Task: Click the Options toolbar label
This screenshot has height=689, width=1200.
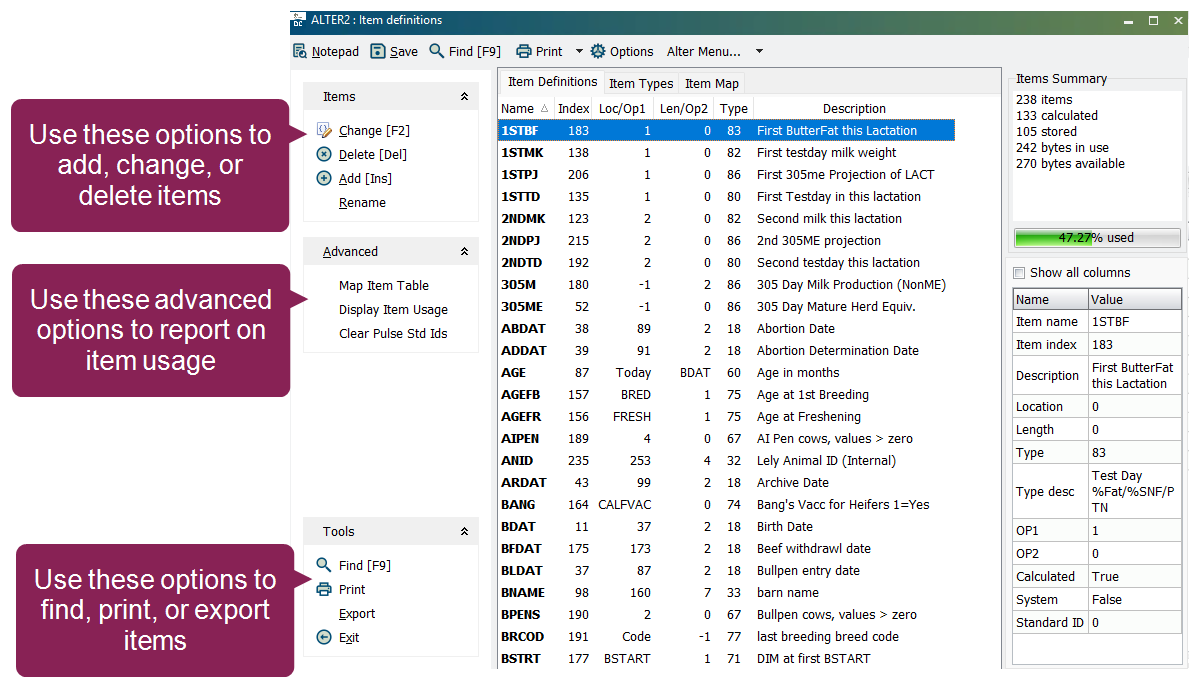Action: coord(632,51)
